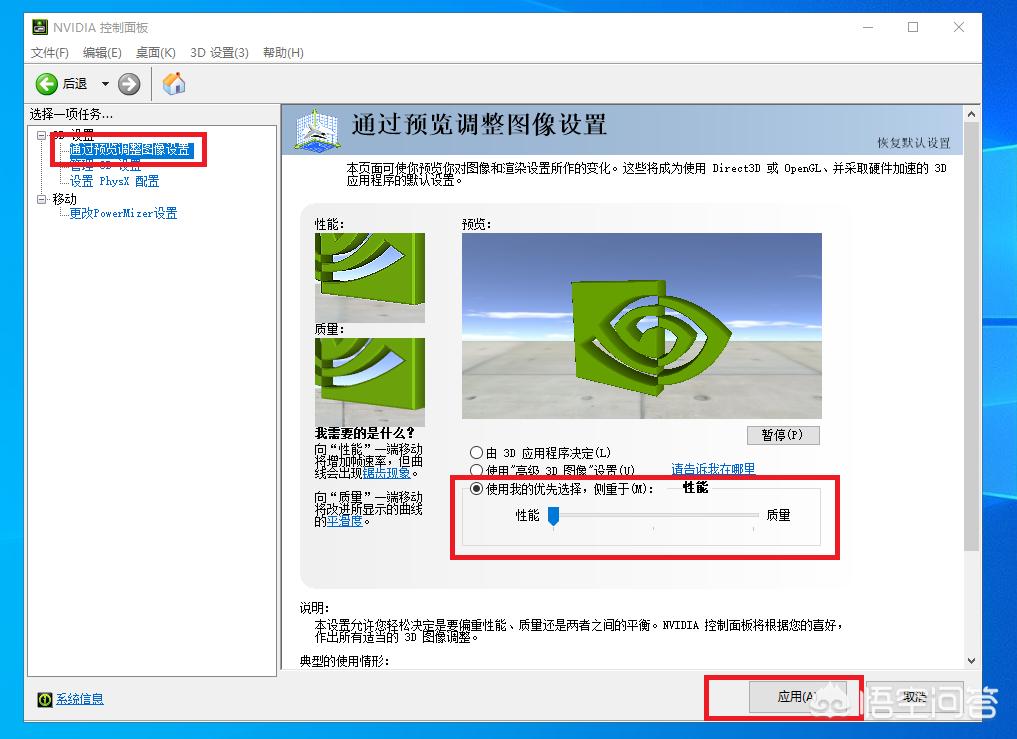
Task: Open the 桌面(K) menu
Action: tap(156, 53)
